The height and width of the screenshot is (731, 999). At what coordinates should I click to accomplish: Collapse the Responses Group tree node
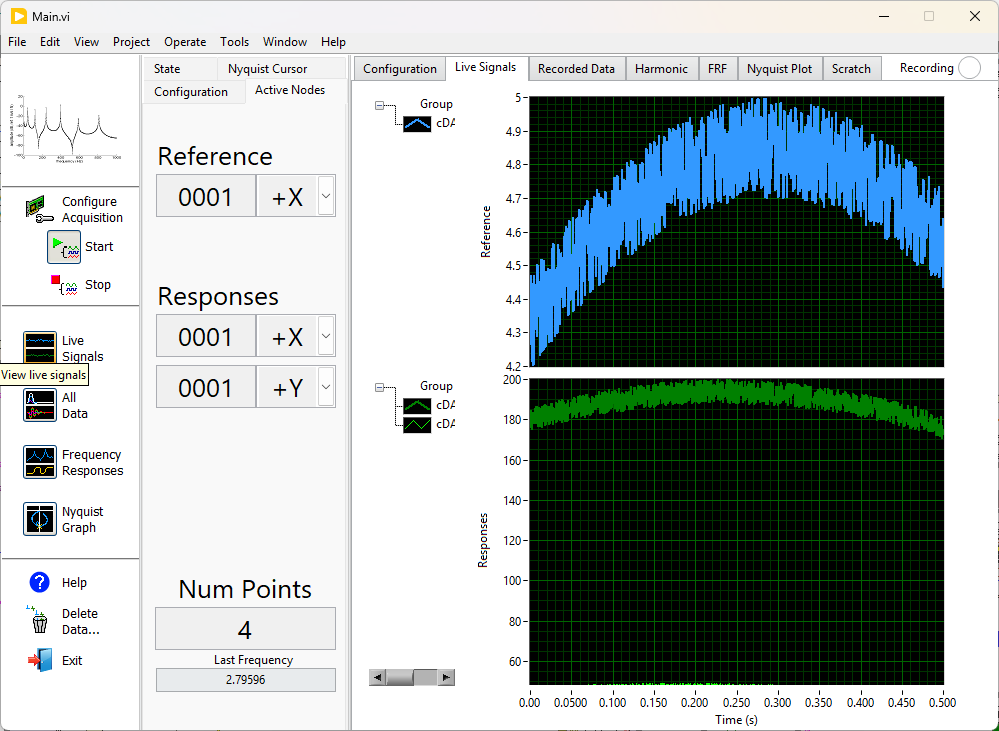click(379, 387)
